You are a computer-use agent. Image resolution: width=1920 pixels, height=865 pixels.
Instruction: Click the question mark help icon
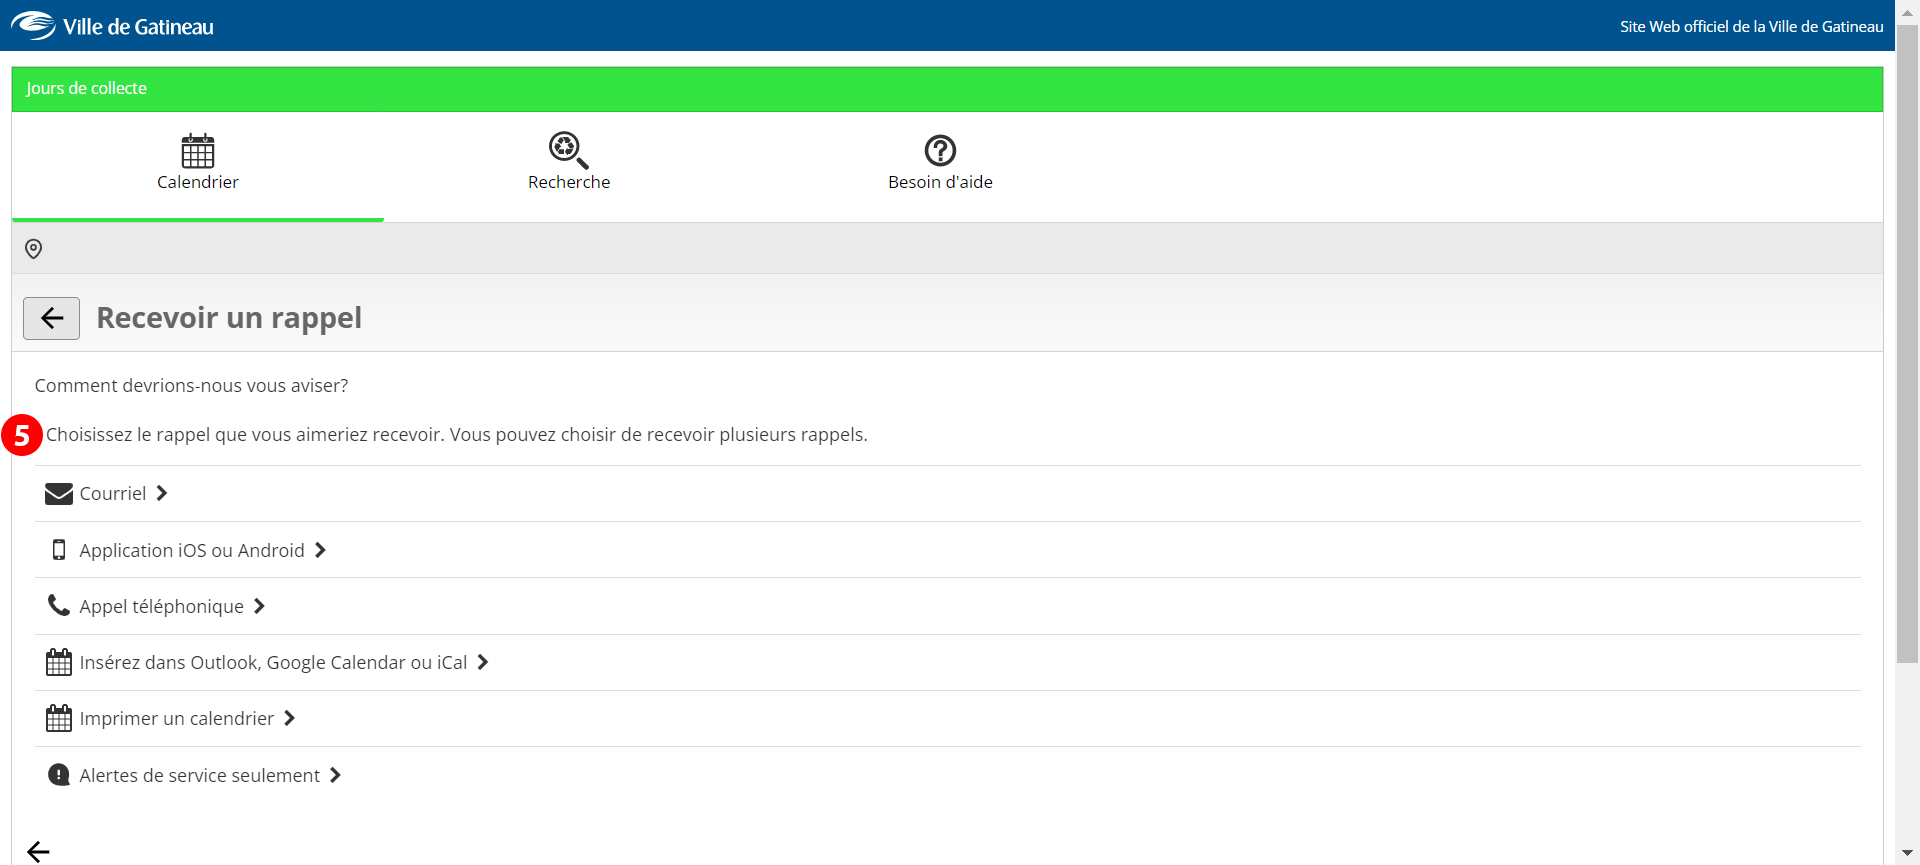(x=940, y=151)
